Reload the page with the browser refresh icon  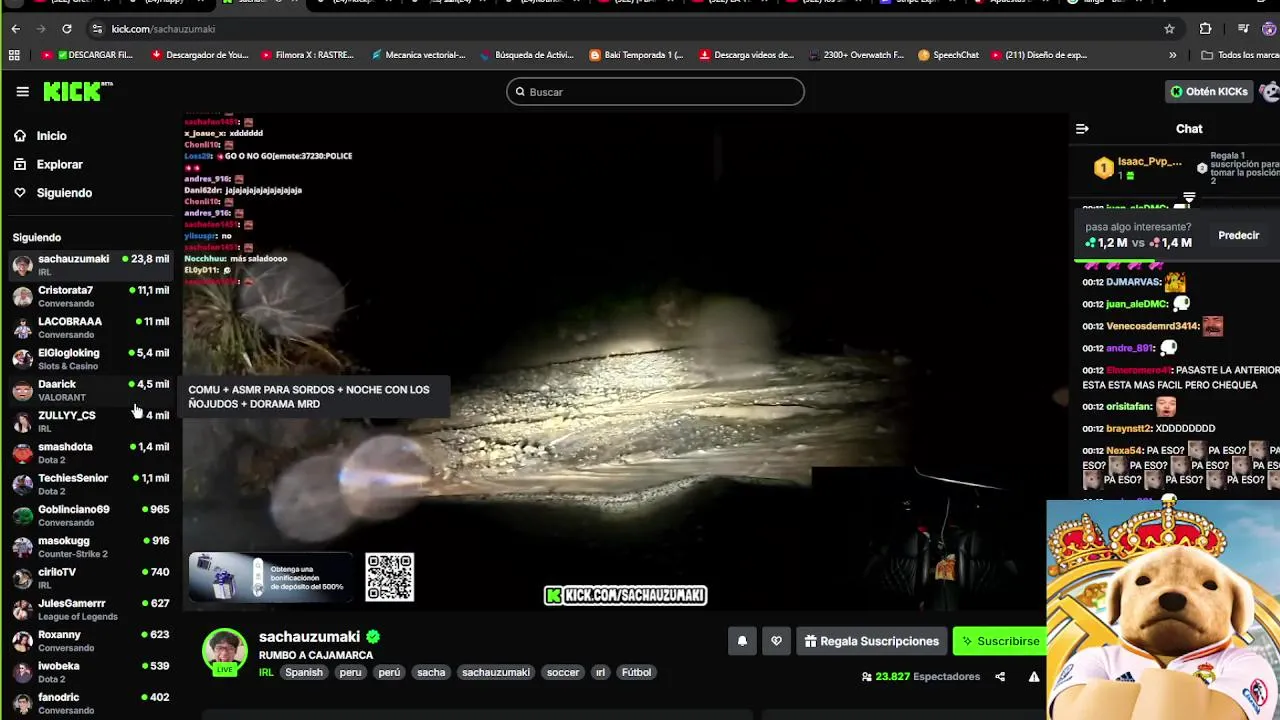click(67, 29)
